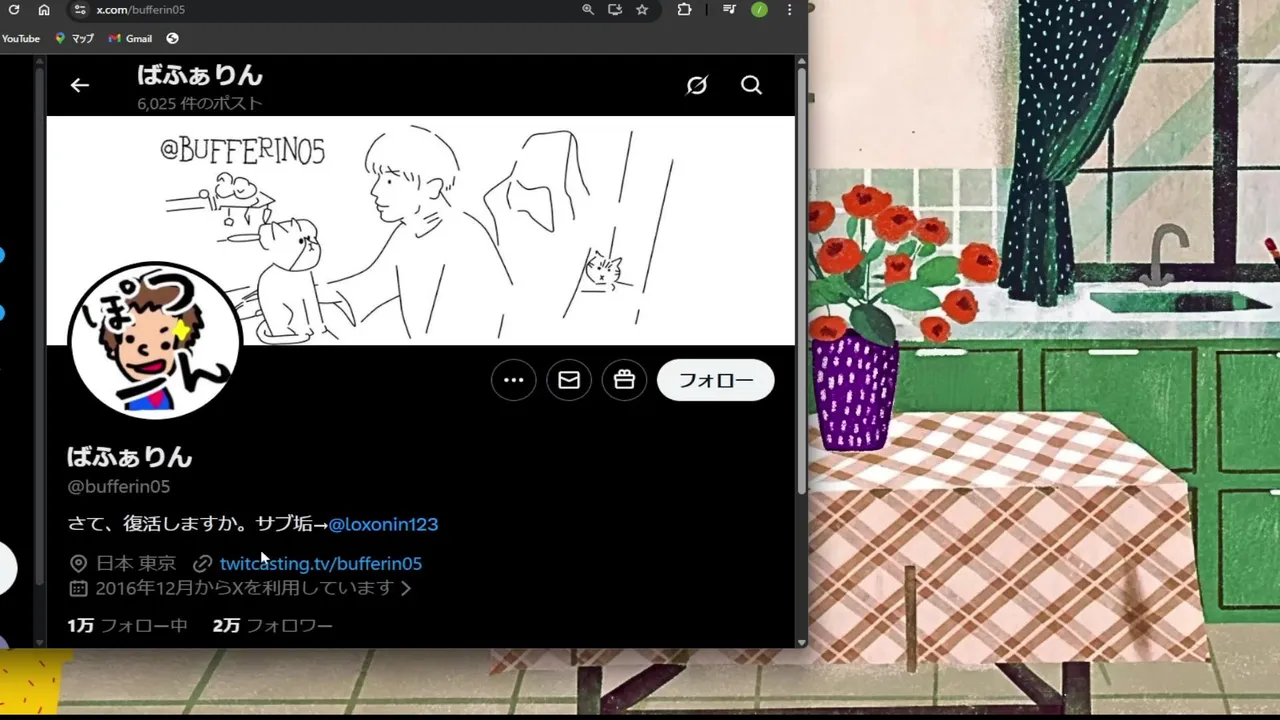Click the @bufferin05 handle text
The height and width of the screenshot is (720, 1280).
pos(119,486)
